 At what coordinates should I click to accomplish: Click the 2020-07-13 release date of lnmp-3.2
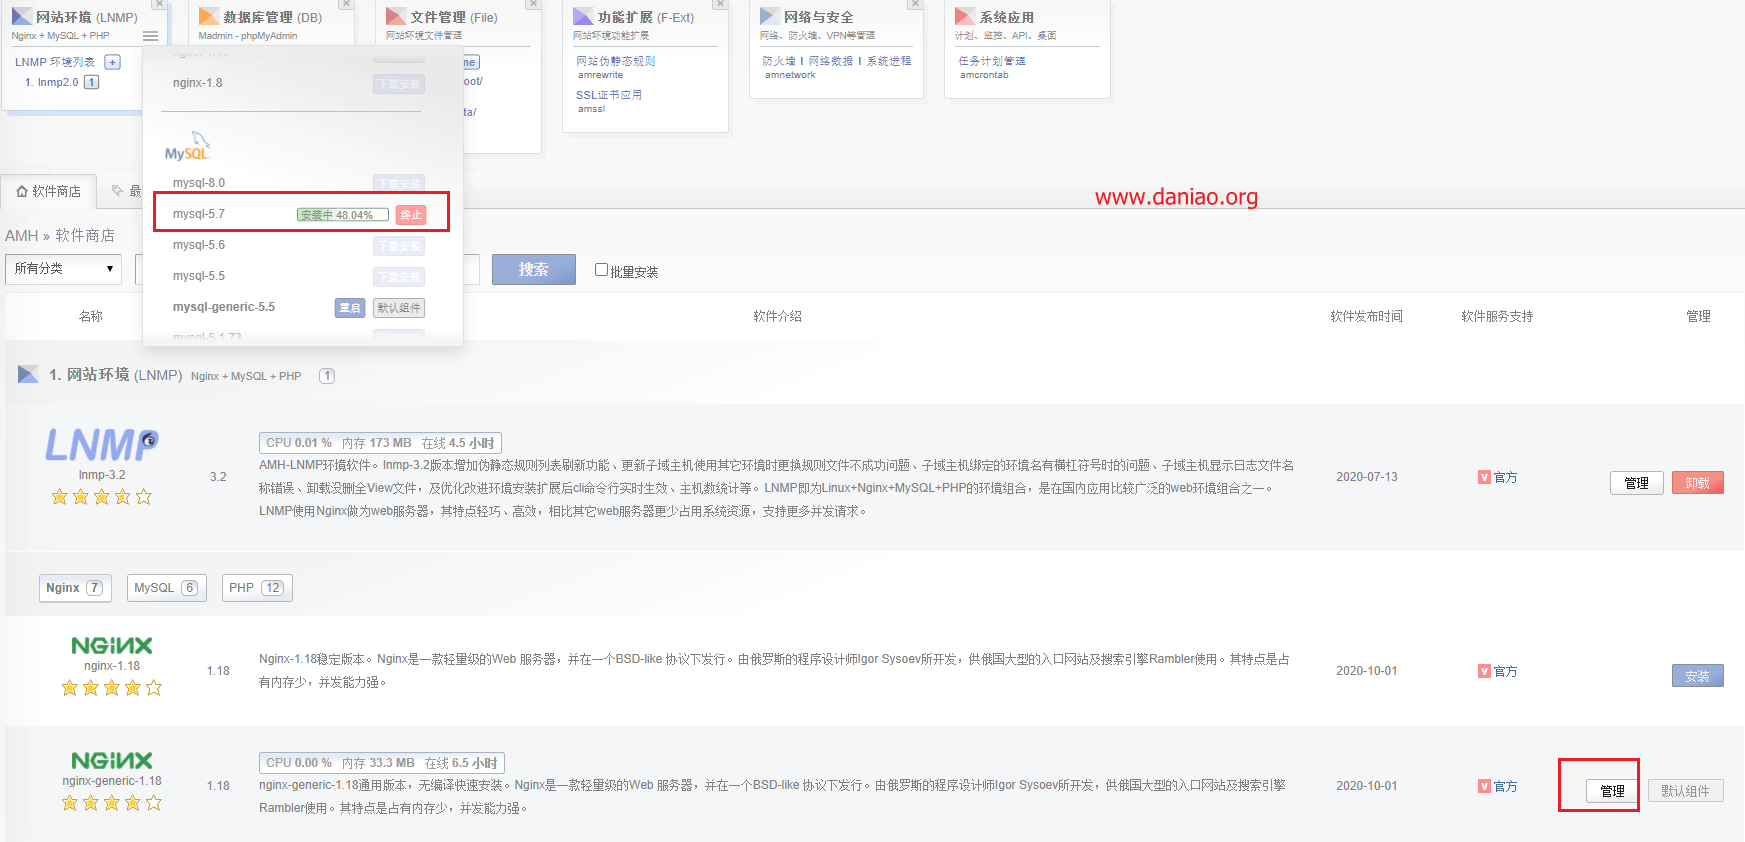click(1367, 477)
